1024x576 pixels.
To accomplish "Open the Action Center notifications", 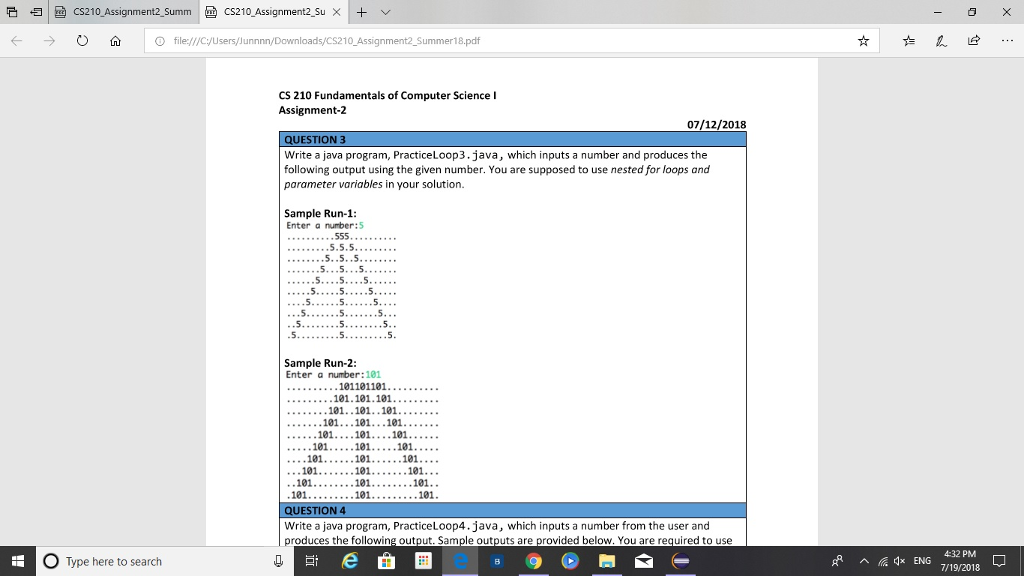I will click(999, 561).
